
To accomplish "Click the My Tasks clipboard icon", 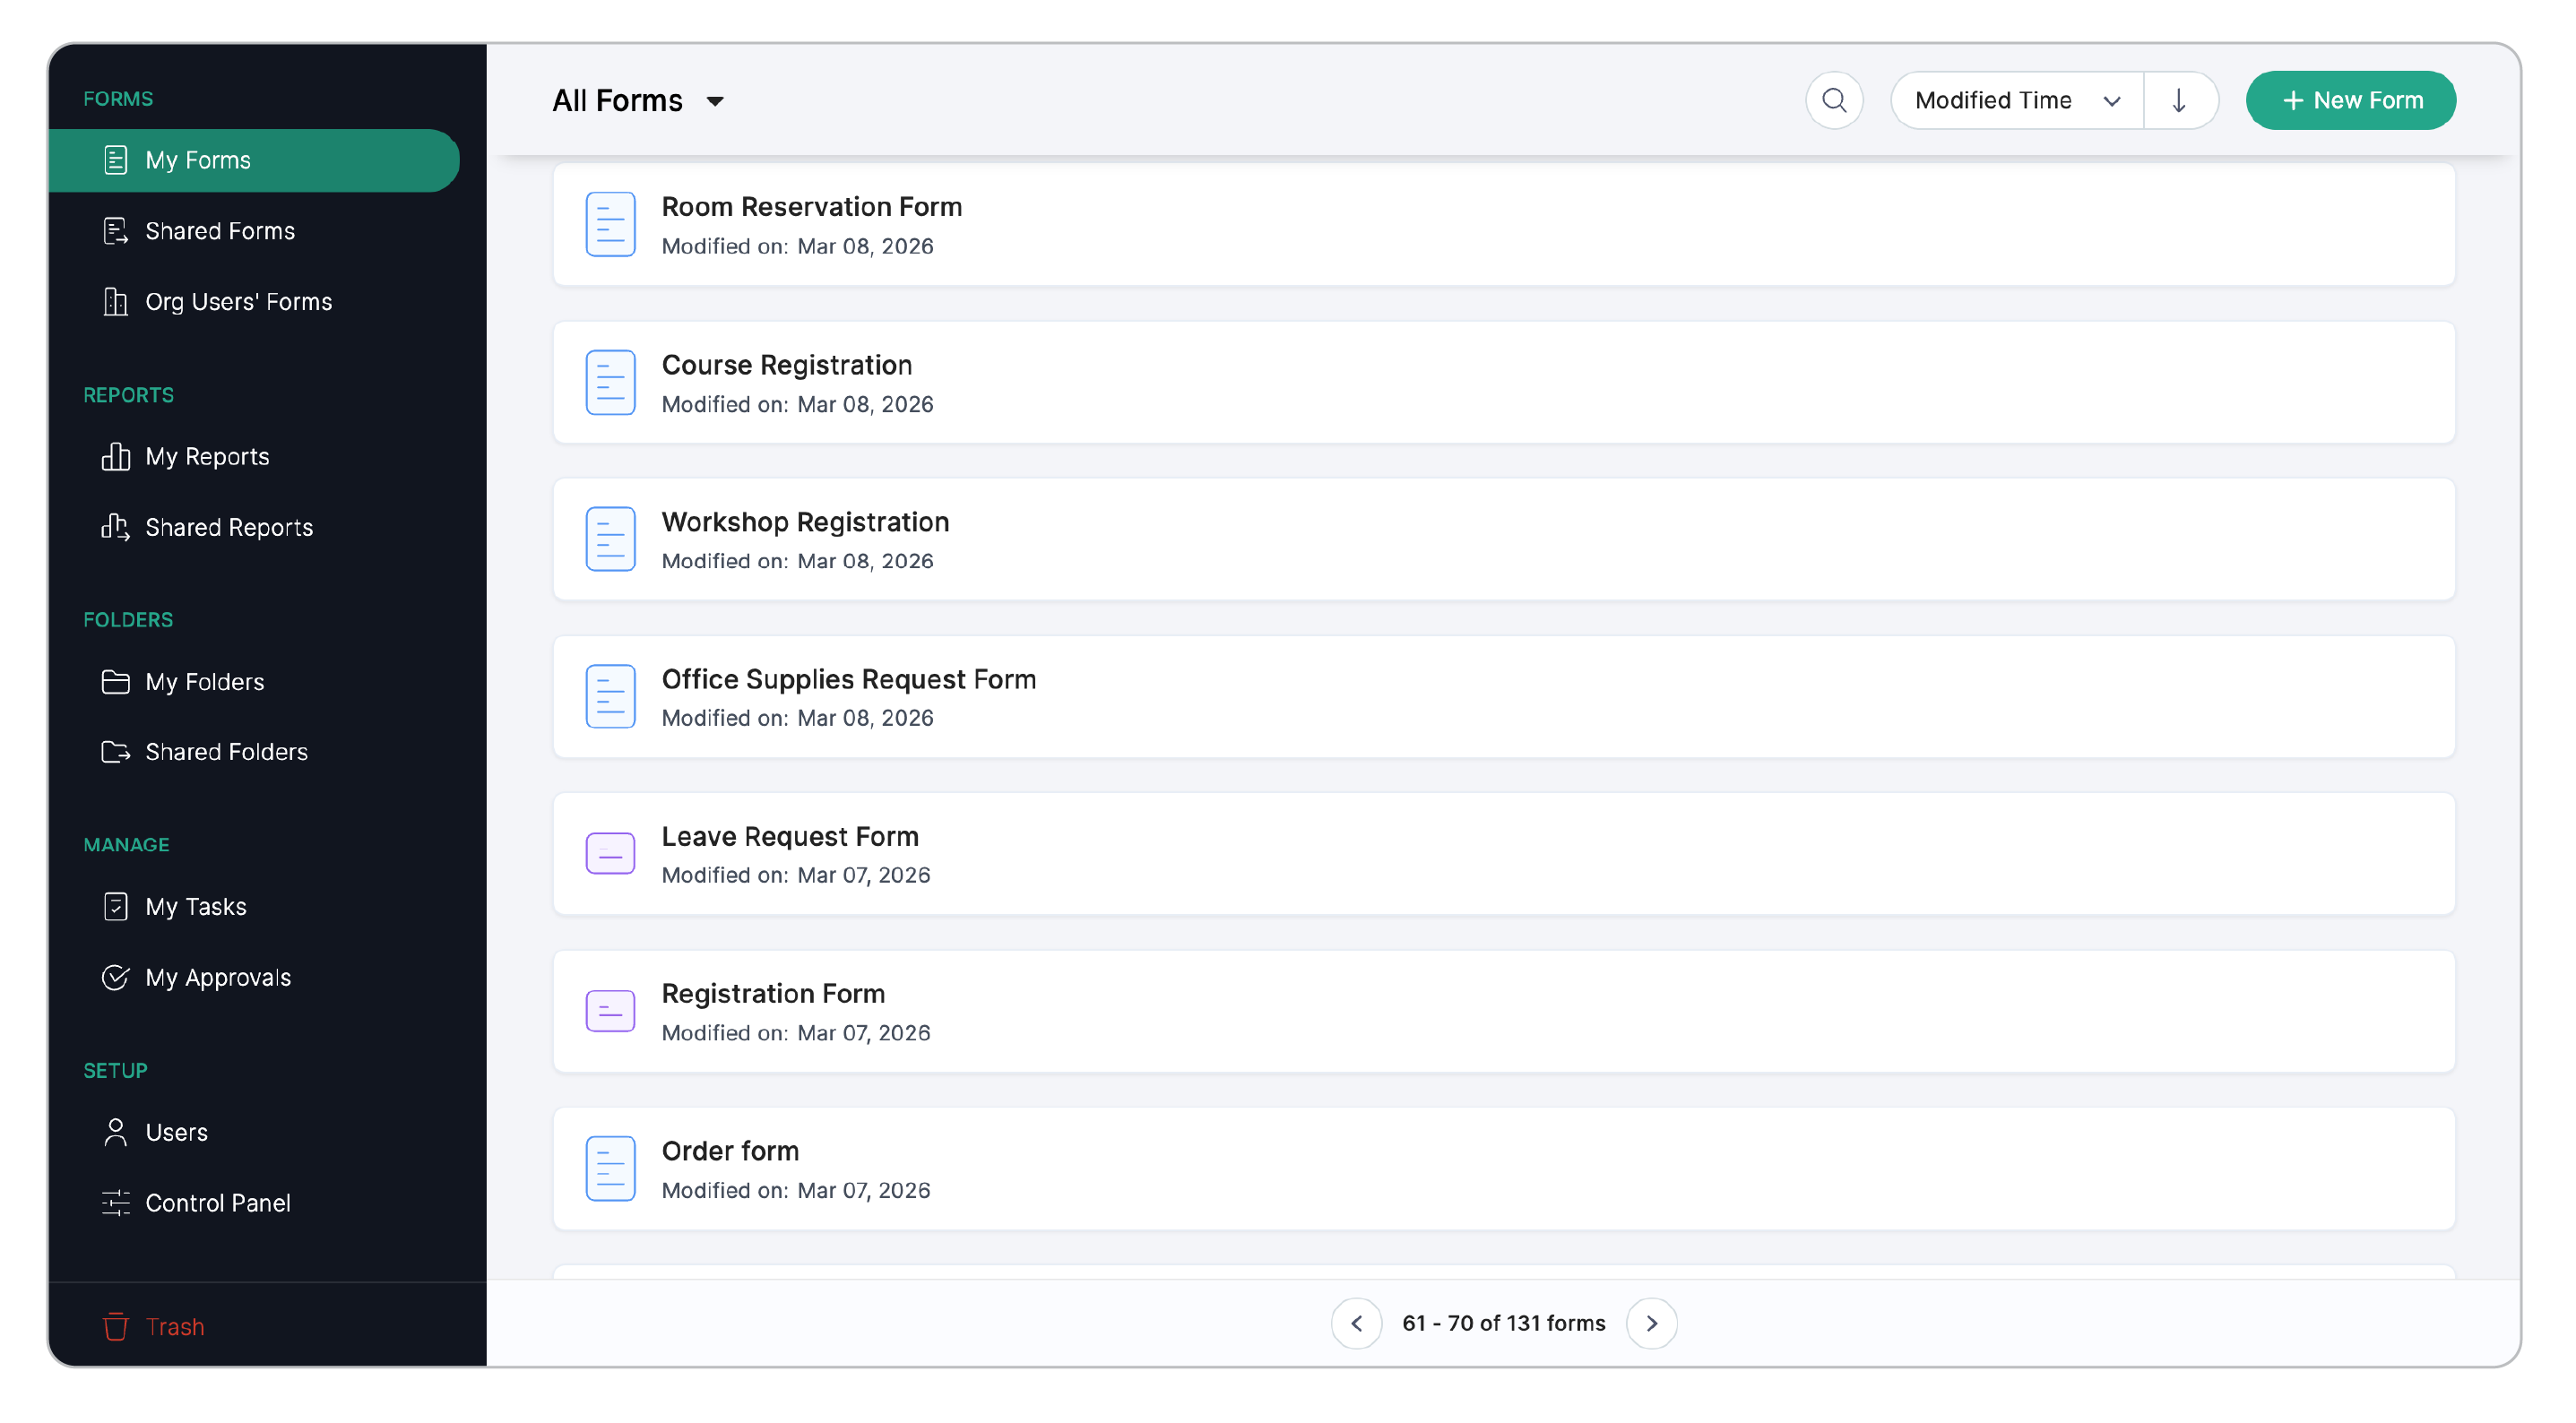I will tap(115, 906).
